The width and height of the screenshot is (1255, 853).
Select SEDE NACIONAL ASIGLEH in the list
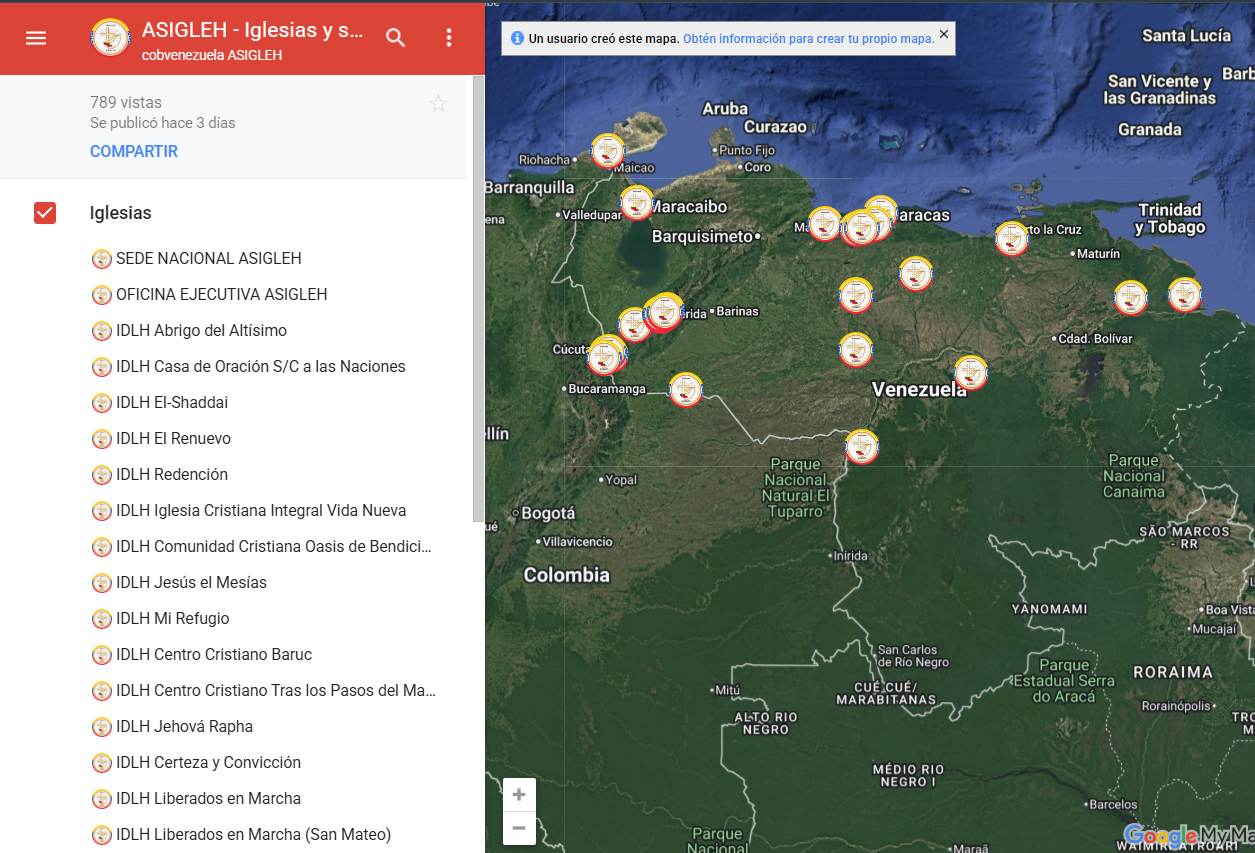[208, 259]
